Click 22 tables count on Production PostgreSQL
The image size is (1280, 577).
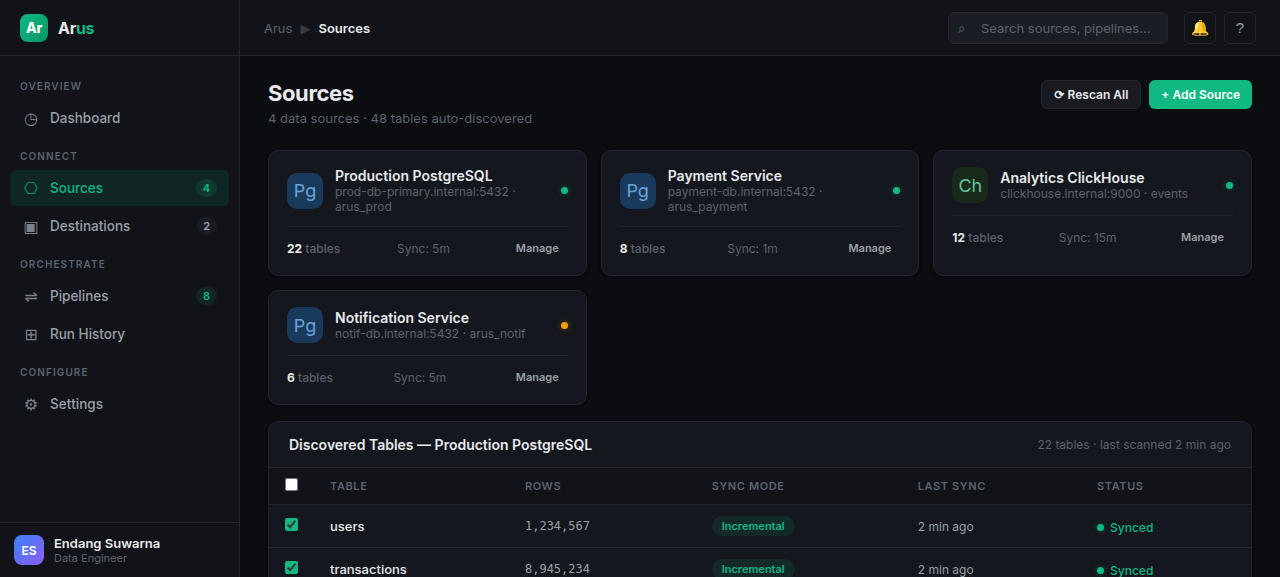click(313, 248)
